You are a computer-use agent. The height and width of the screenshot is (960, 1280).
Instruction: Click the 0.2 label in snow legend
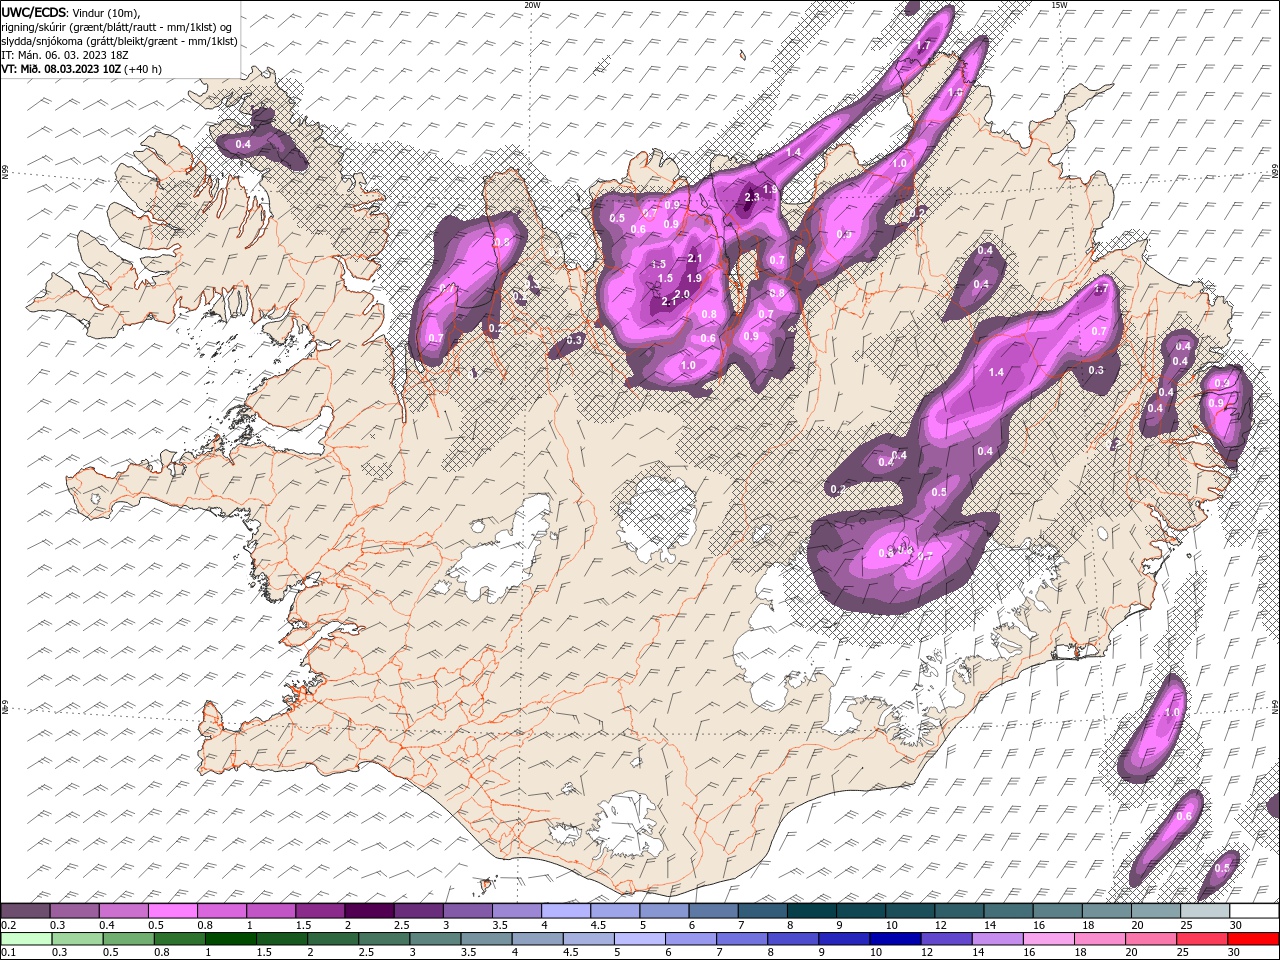[8, 925]
